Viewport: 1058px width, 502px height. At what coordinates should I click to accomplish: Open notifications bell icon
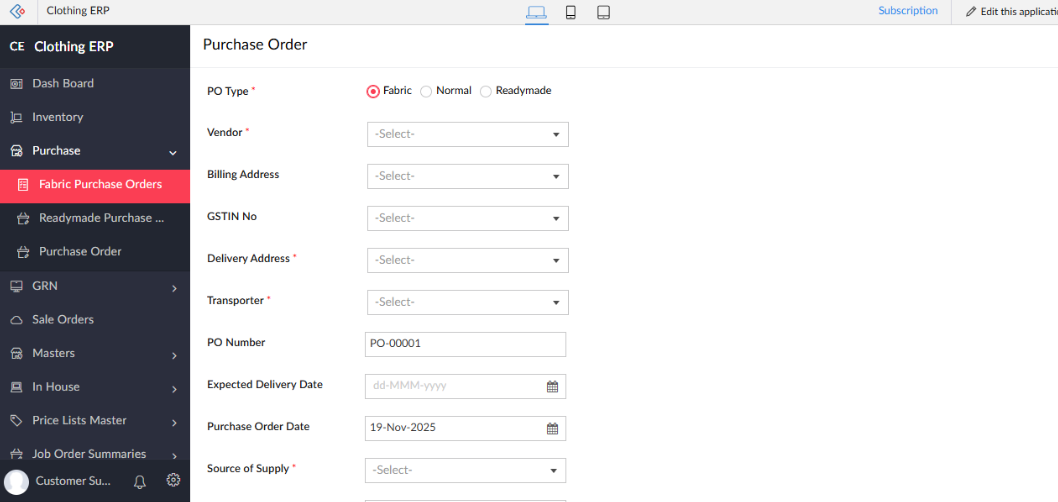(x=140, y=481)
